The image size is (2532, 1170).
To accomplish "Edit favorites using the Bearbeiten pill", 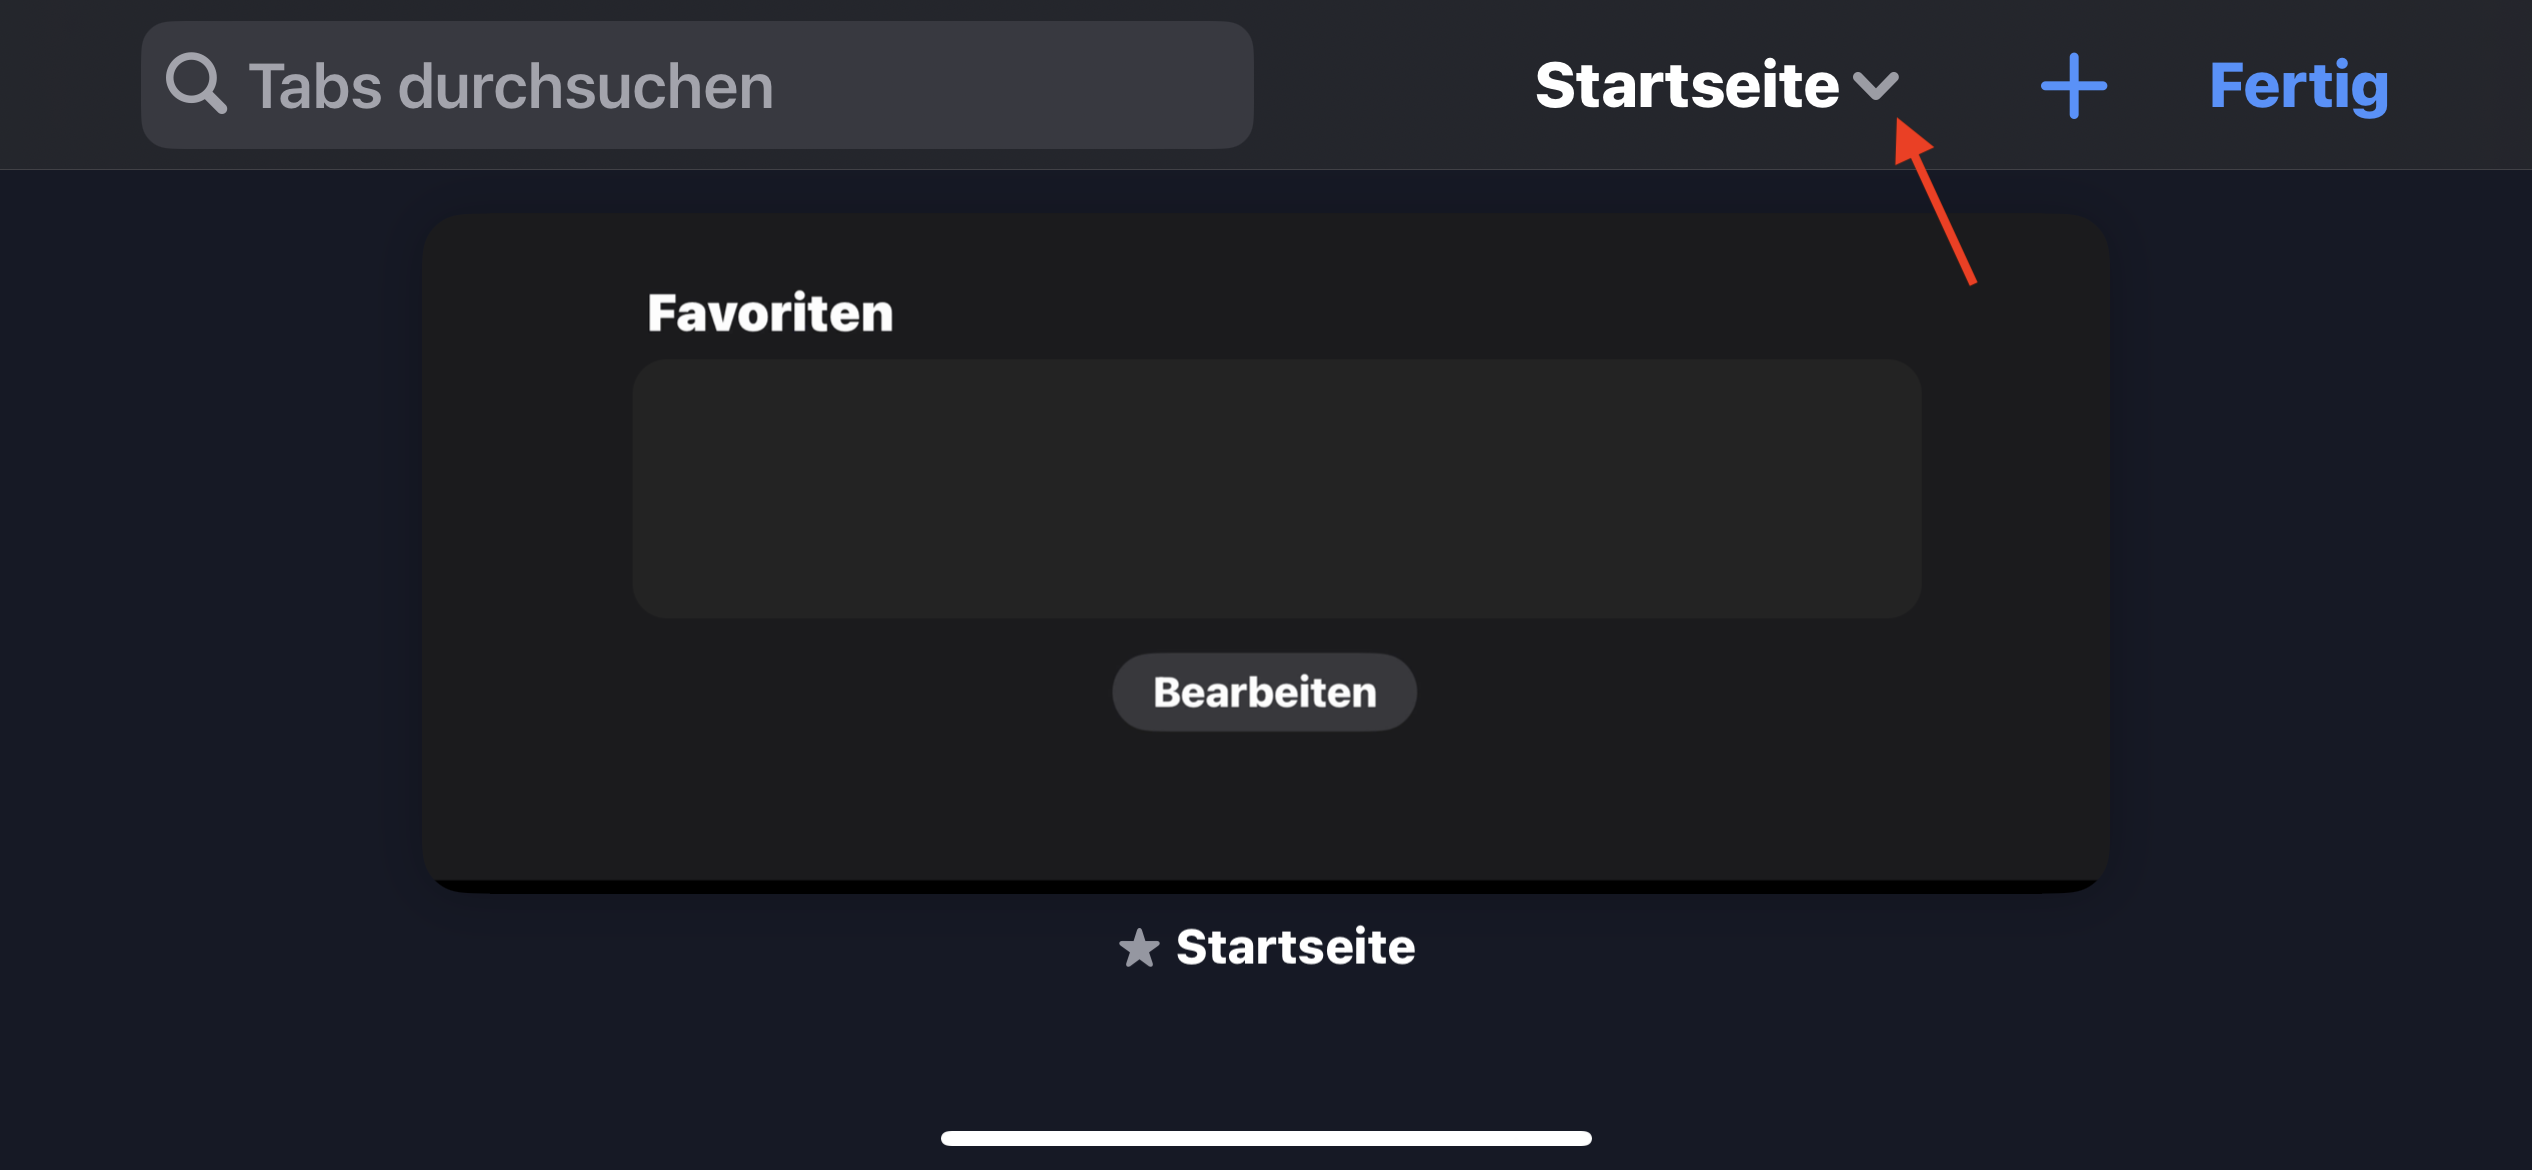I will (x=1264, y=692).
